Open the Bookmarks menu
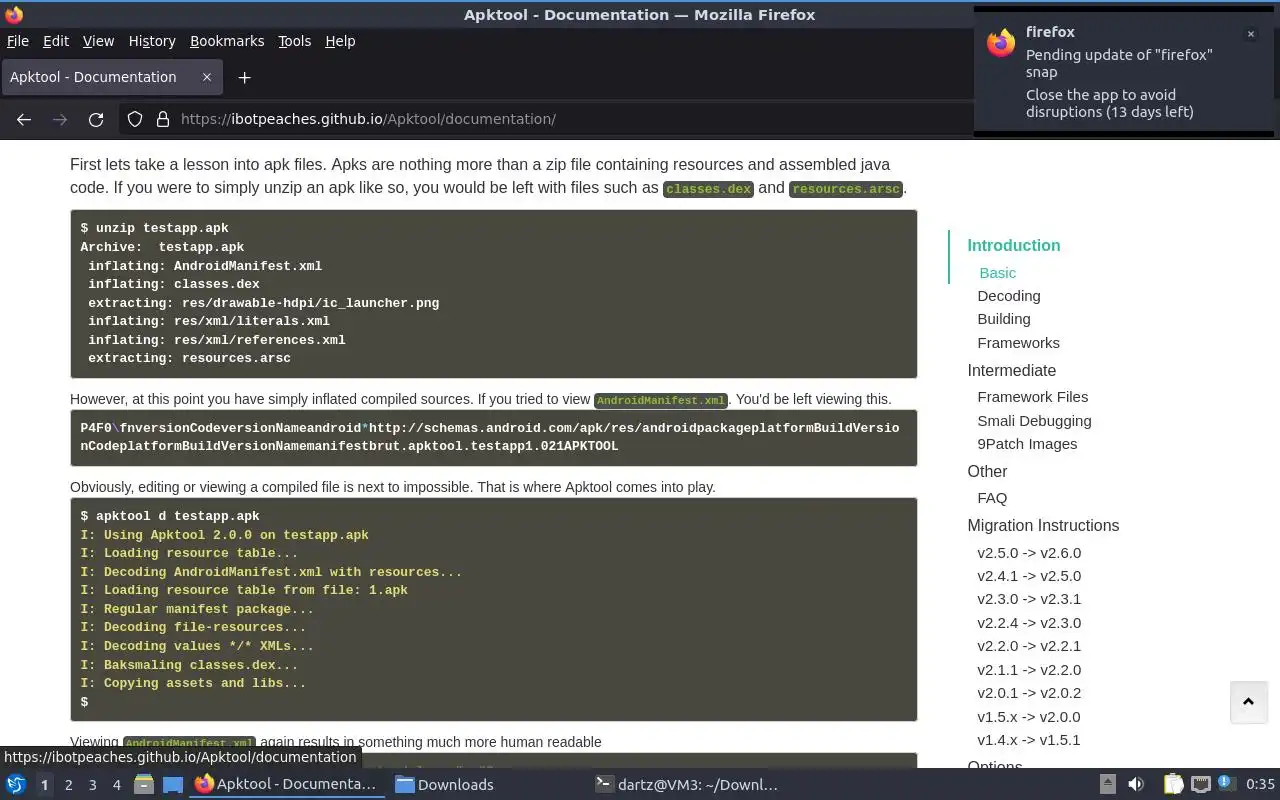The height and width of the screenshot is (800, 1280). tap(227, 41)
